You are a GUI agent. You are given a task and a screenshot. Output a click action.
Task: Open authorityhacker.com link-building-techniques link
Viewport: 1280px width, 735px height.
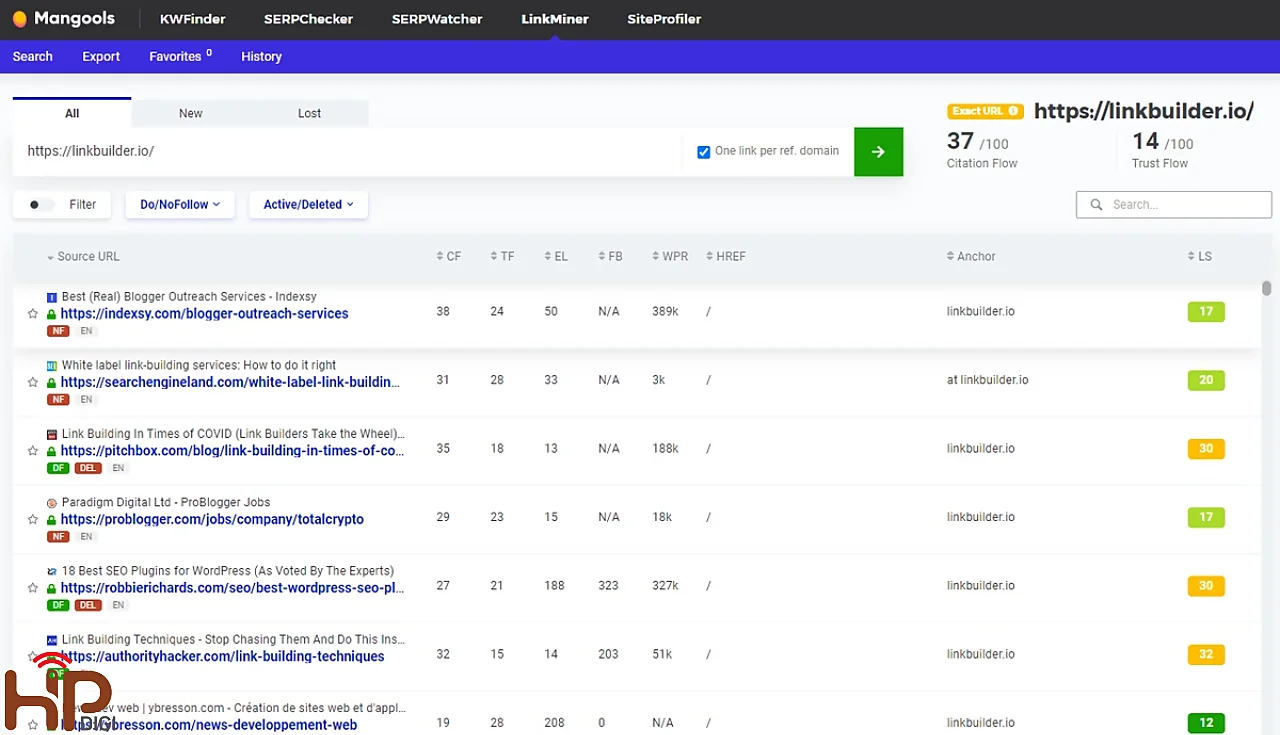pyautogui.click(x=222, y=657)
